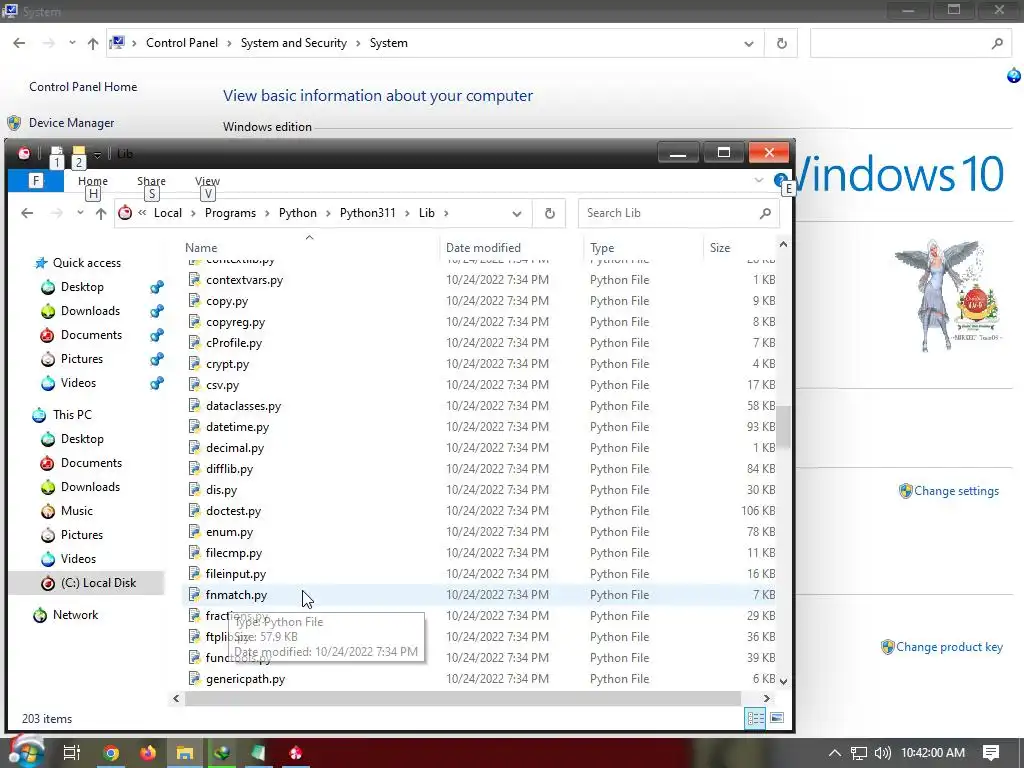Select This PC in navigation pane
Screen dimensions: 1024x768
tap(72, 415)
